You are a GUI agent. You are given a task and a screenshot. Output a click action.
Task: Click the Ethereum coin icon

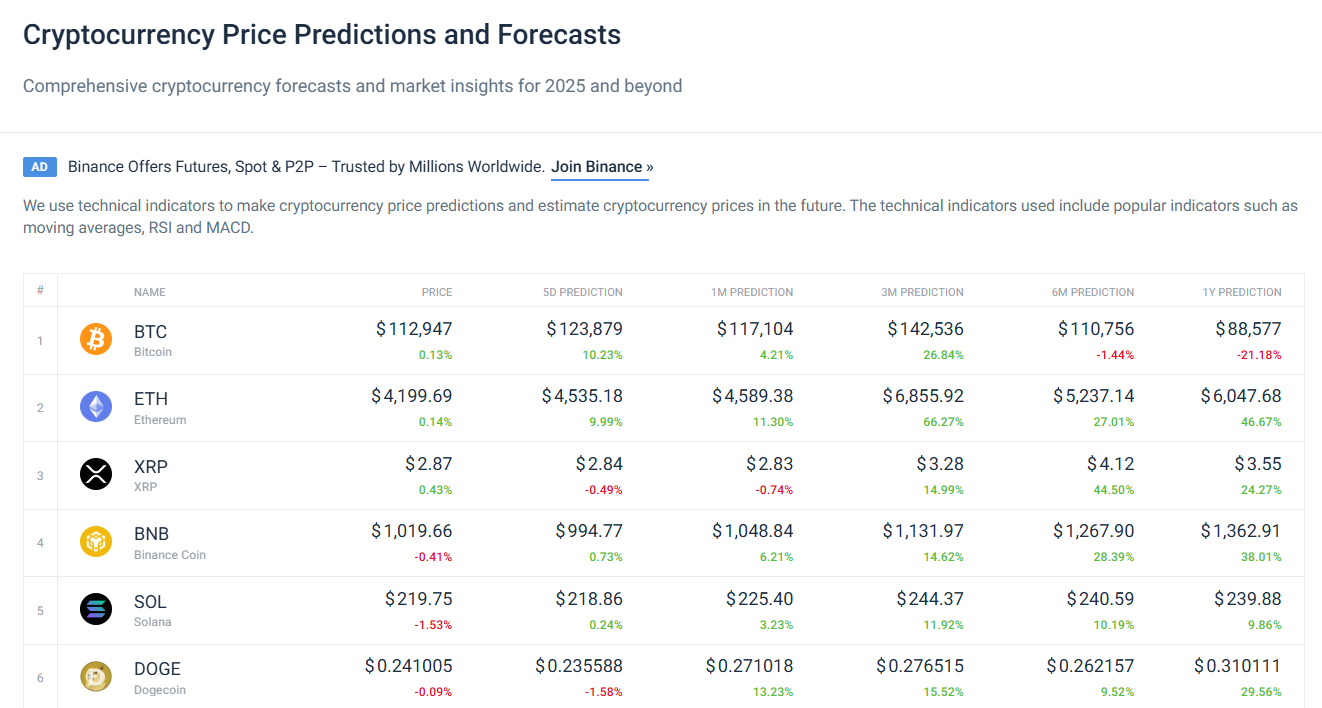tap(96, 407)
